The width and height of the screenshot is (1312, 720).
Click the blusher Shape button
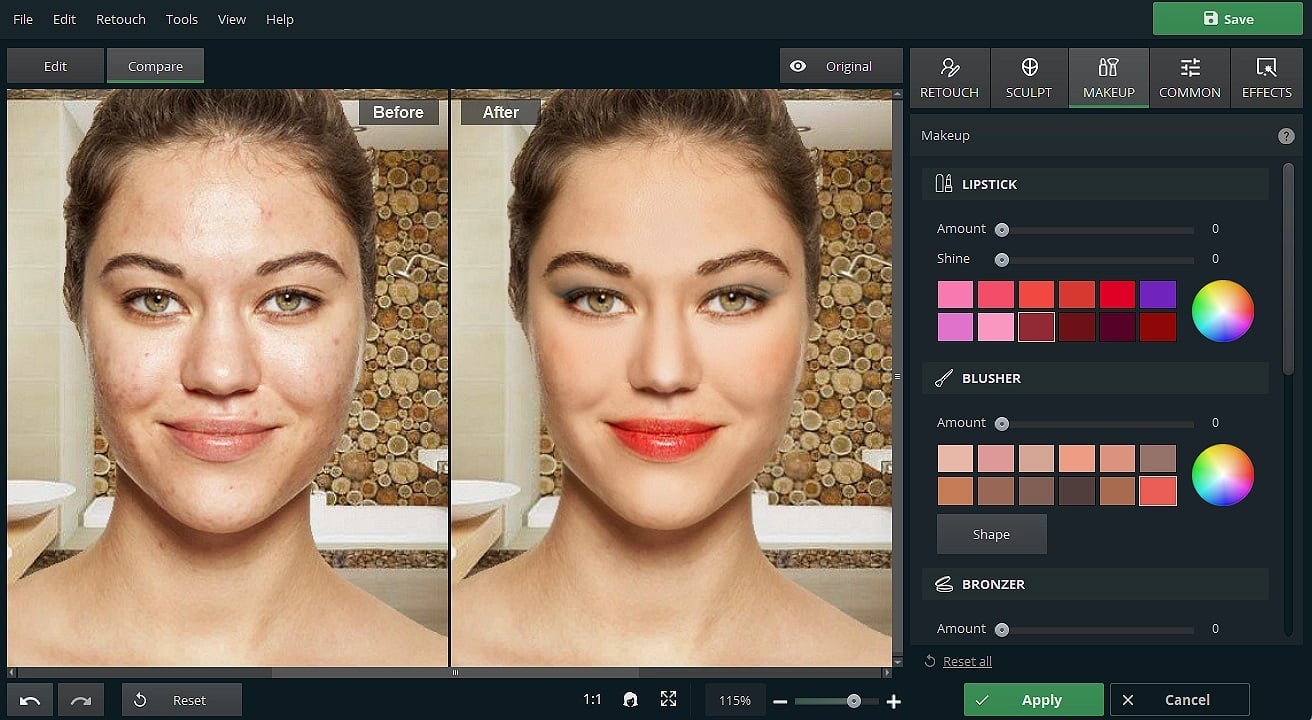[991, 534]
